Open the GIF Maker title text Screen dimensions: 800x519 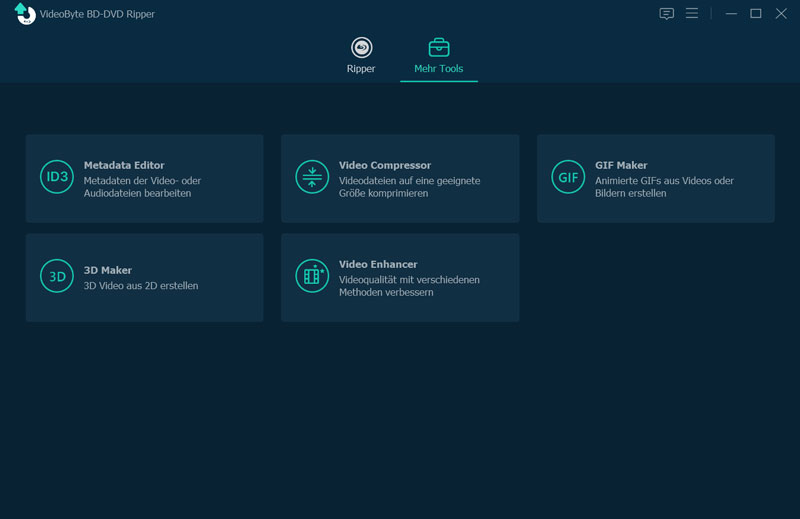coord(621,165)
